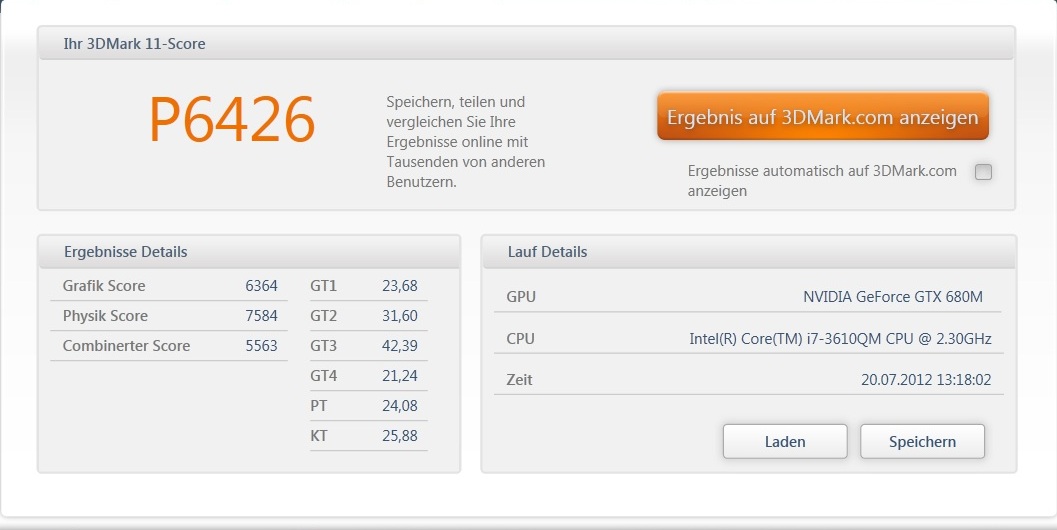The image size is (1057, 530).
Task: Select the GT3 value 42,39
Action: pyautogui.click(x=400, y=346)
